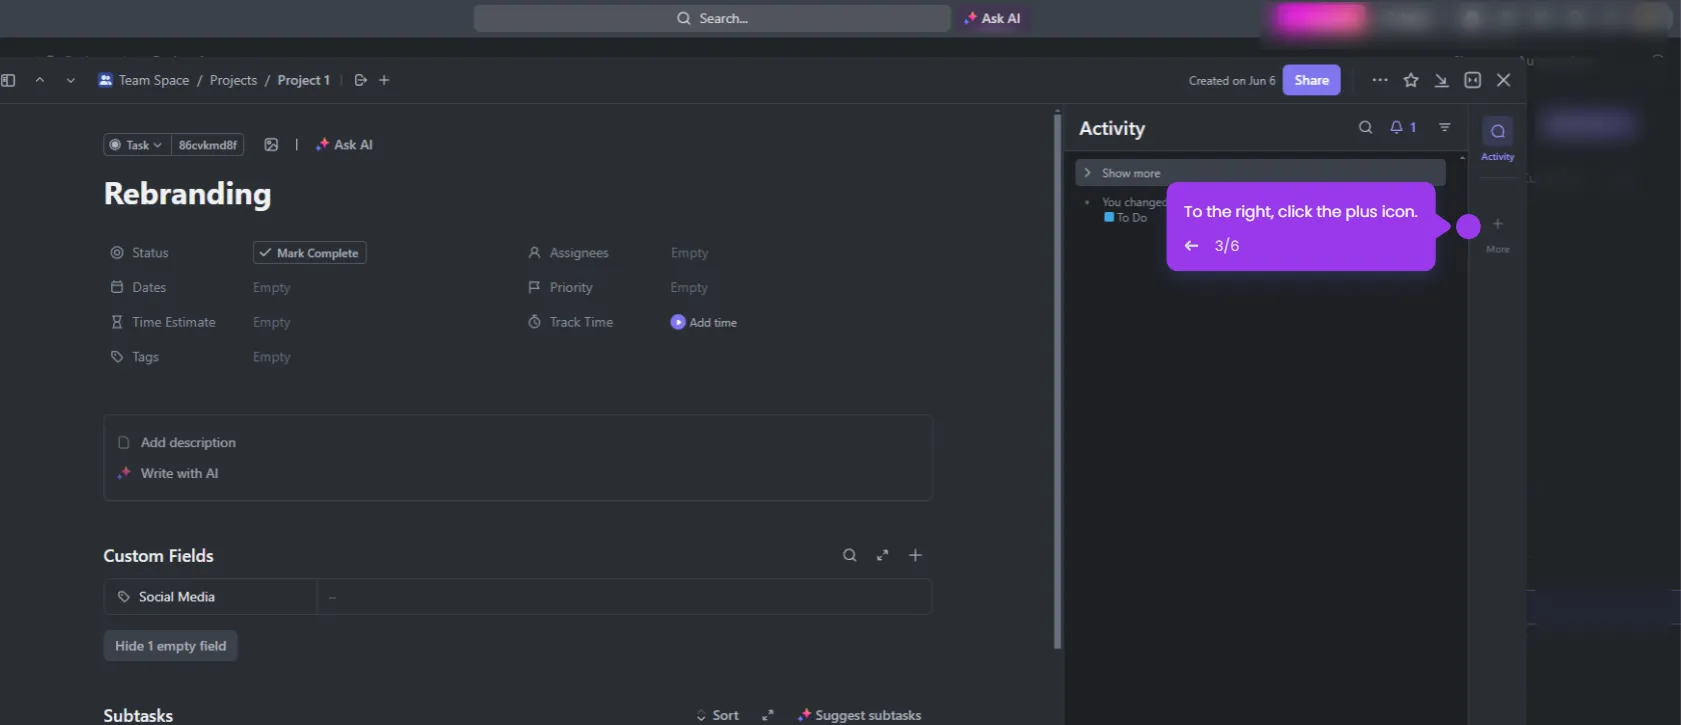Open Ask AI beside the task ID

(344, 145)
